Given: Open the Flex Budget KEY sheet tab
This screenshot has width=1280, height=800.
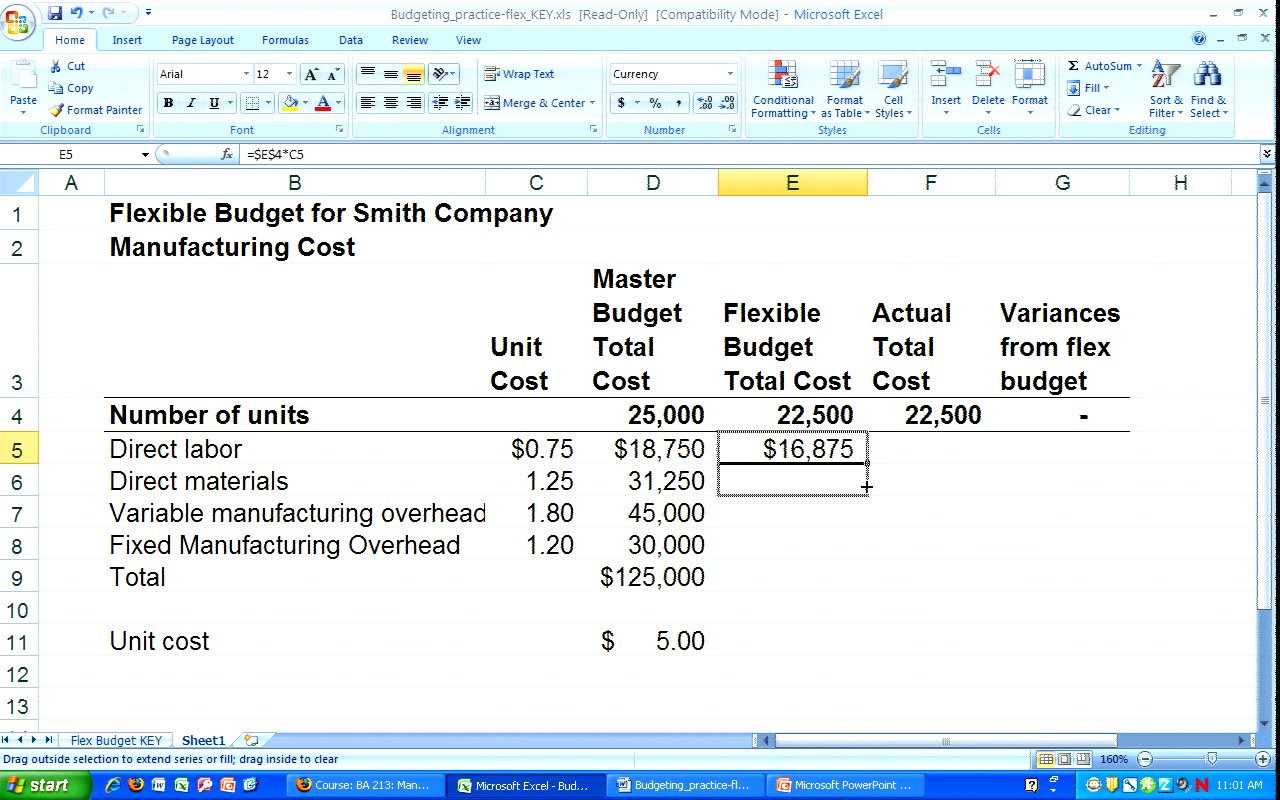Looking at the screenshot, I should click(x=116, y=741).
